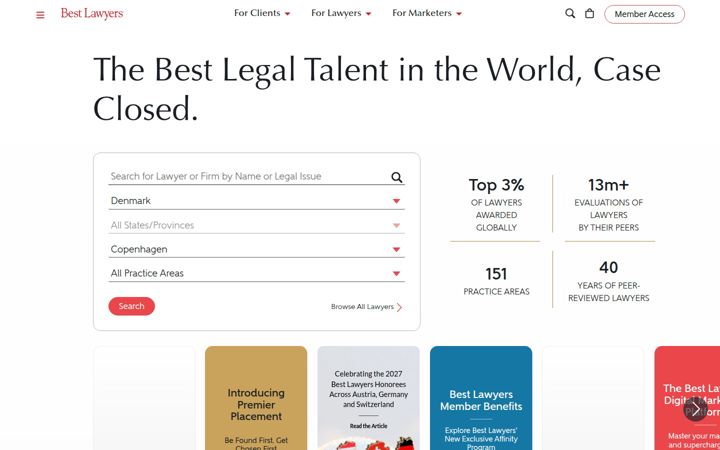Click the Top 3% statistic text
Viewport: 720px width, 450px height.
496,185
